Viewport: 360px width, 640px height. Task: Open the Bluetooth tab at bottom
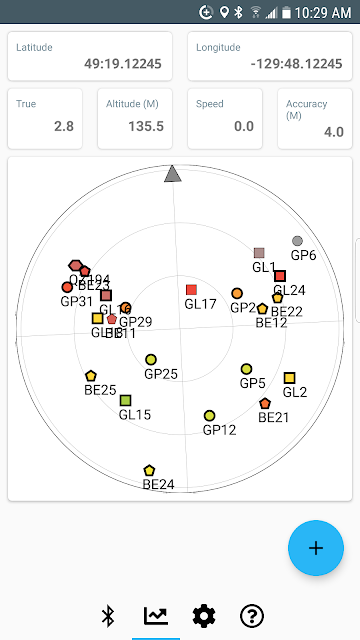(108, 616)
